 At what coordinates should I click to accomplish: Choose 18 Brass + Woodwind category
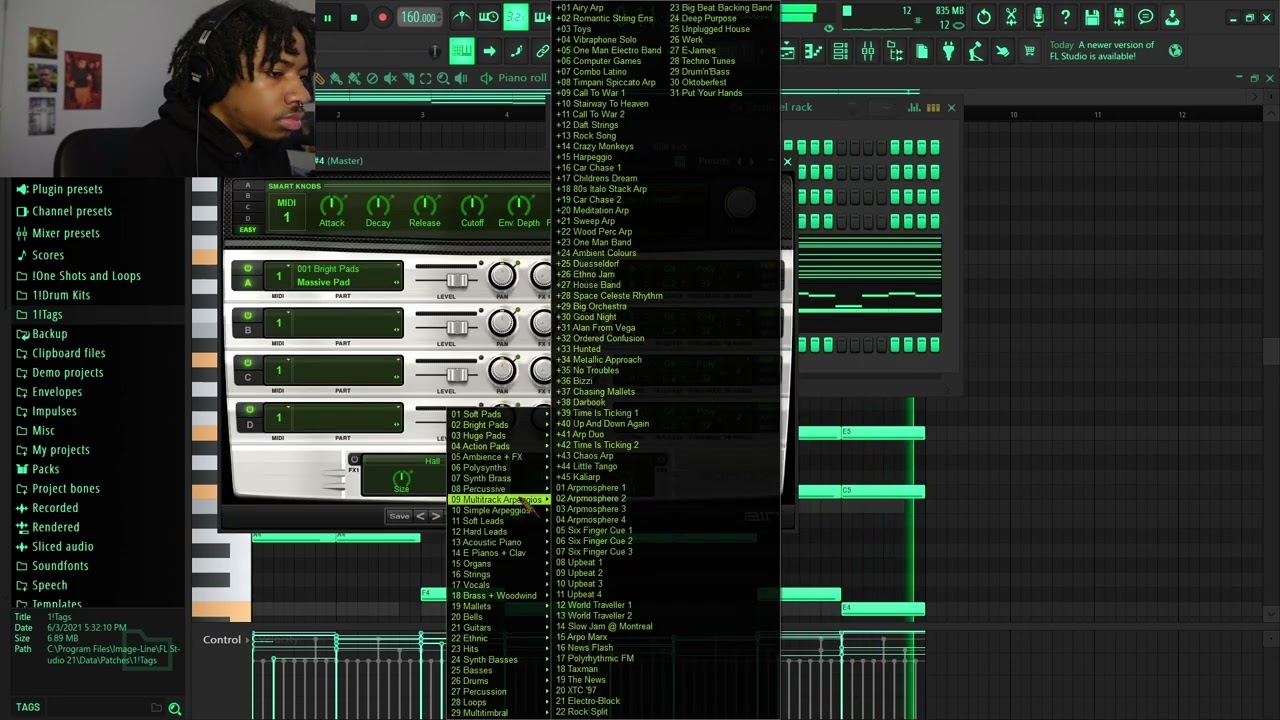click(499, 595)
